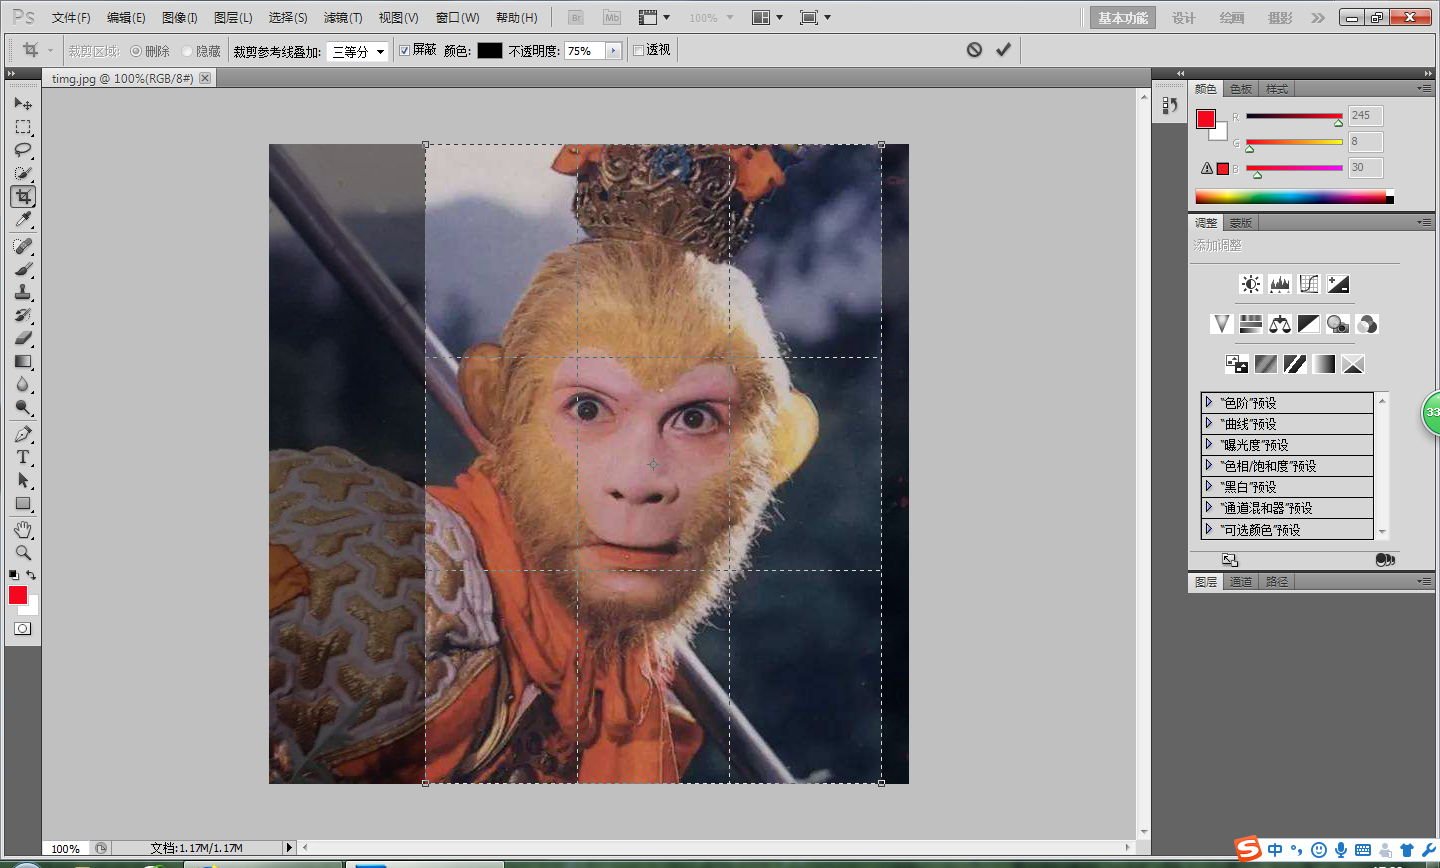
Task: Swap foreground and background colors
Action: click(x=31, y=575)
